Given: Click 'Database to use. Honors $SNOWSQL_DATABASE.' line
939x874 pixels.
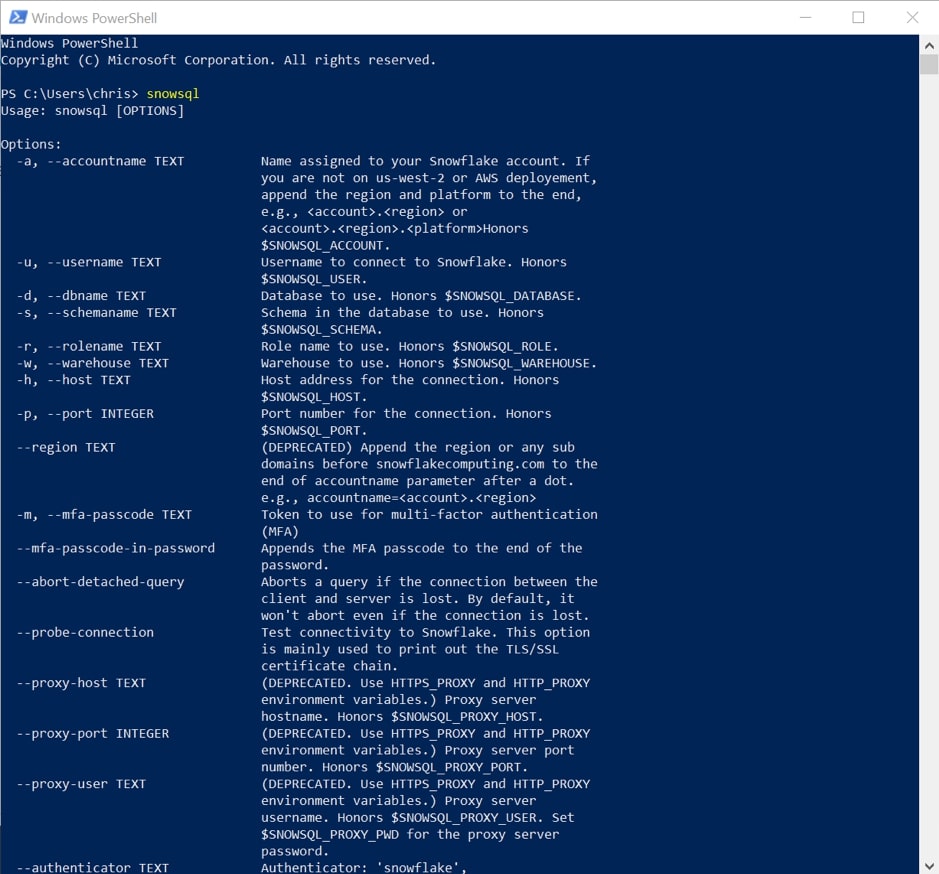Looking at the screenshot, I should click(x=421, y=295).
